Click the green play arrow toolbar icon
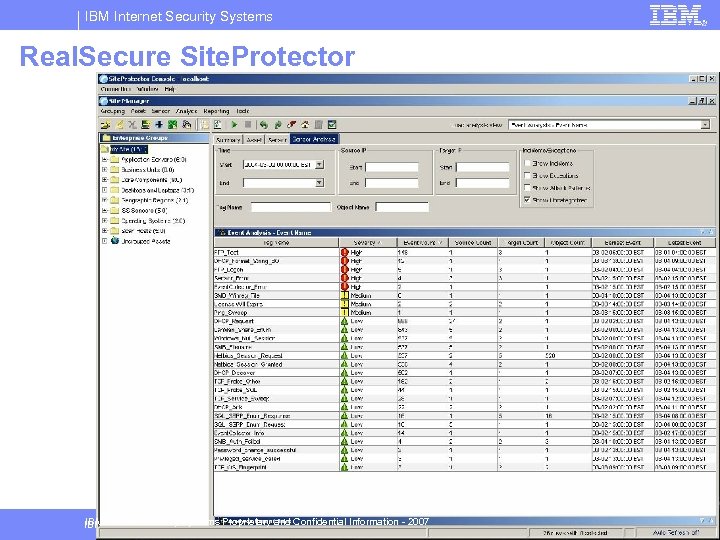 [x=234, y=124]
